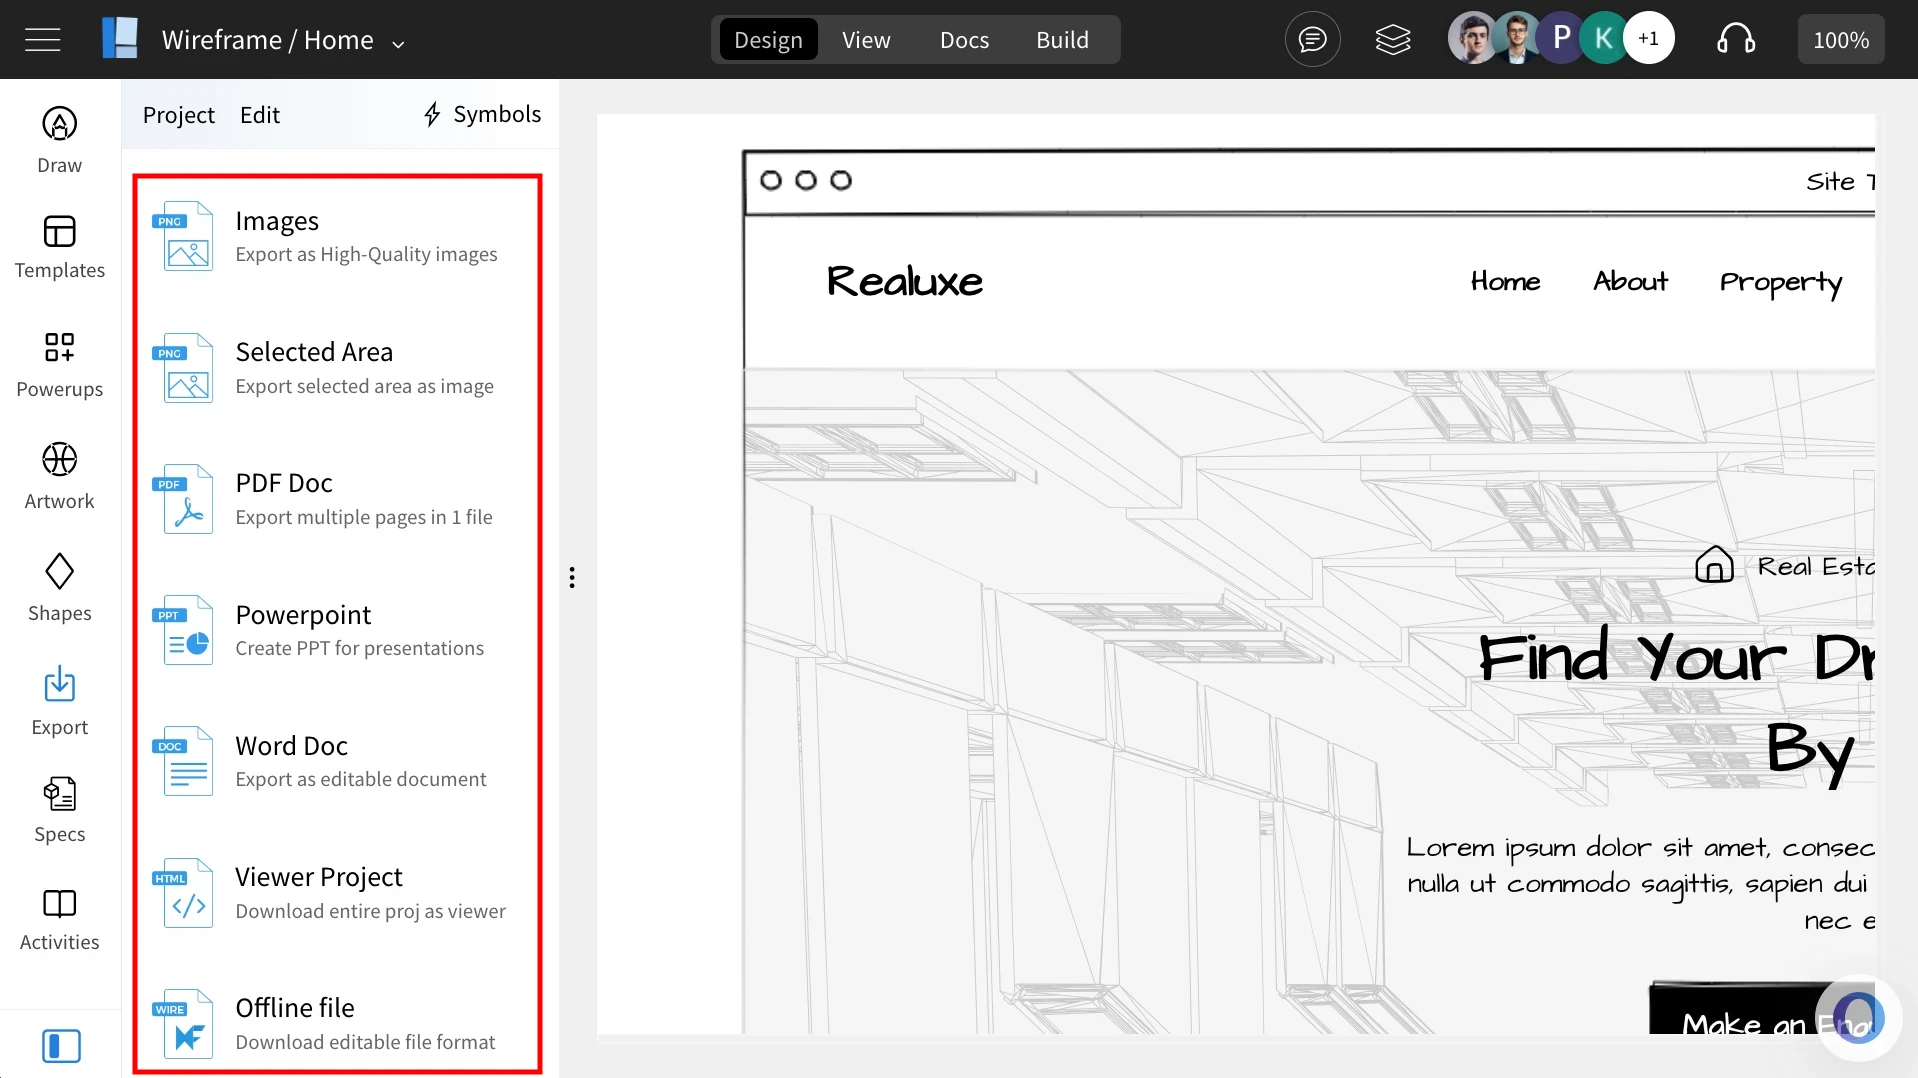Open the Shapes panel

[59, 586]
